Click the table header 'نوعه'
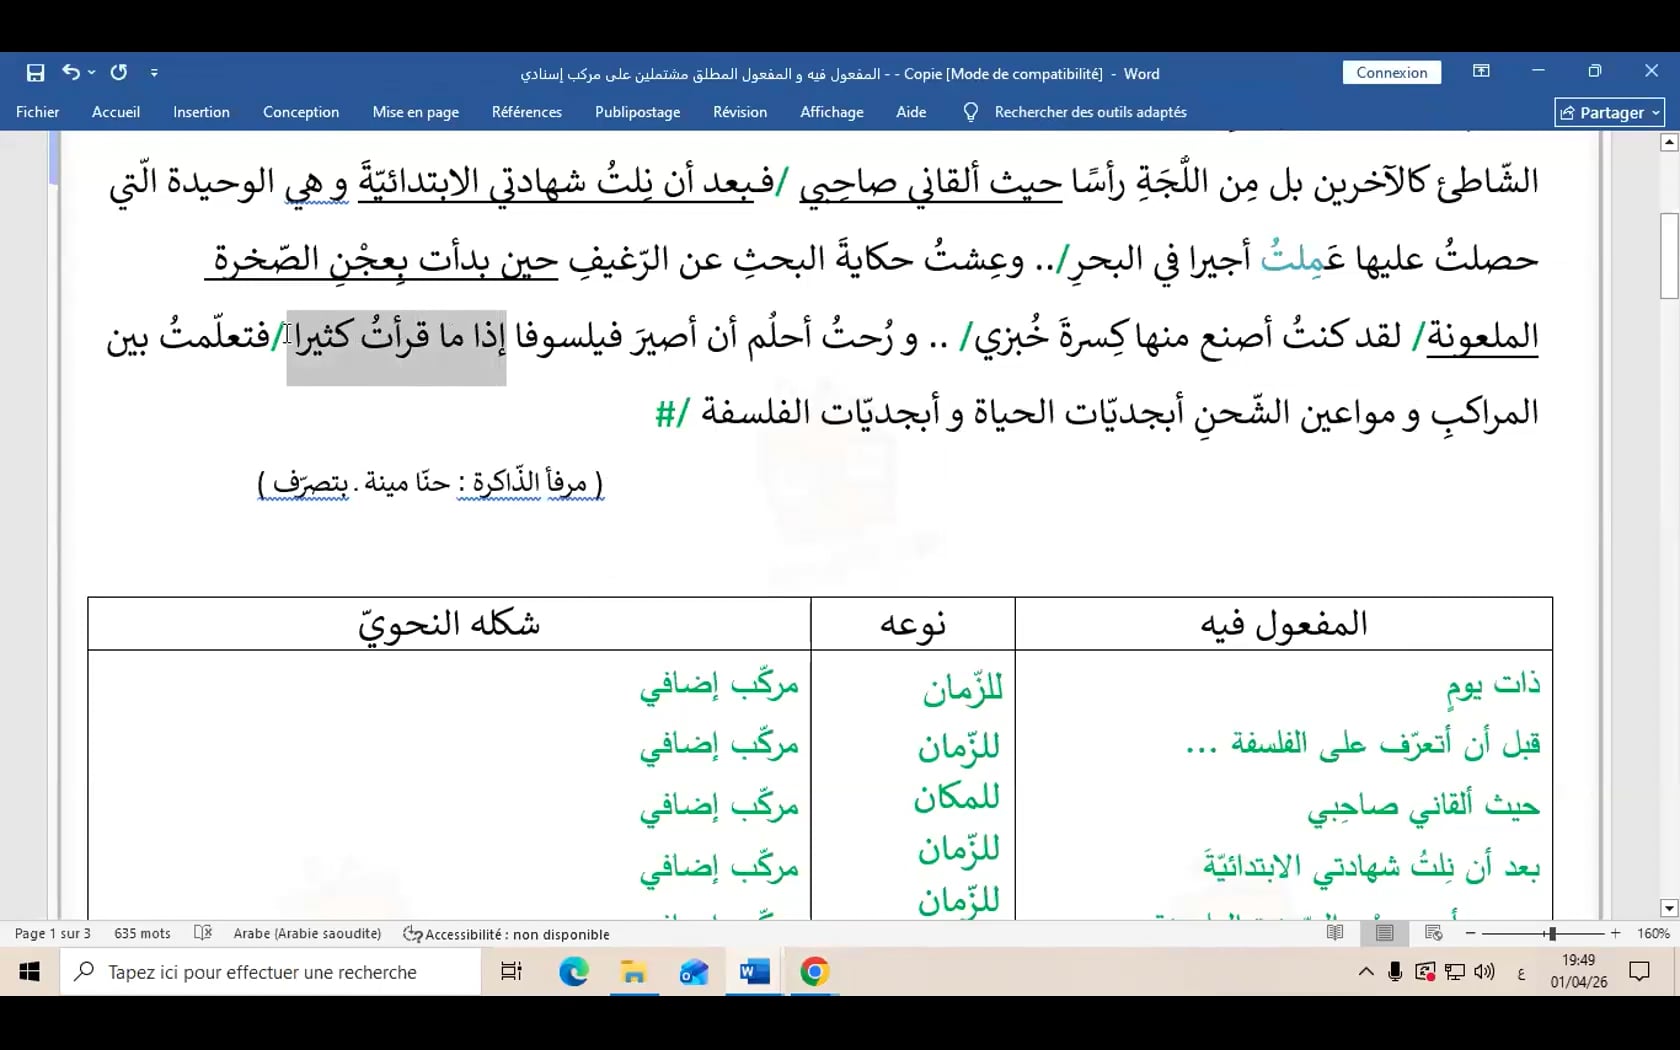 [913, 625]
